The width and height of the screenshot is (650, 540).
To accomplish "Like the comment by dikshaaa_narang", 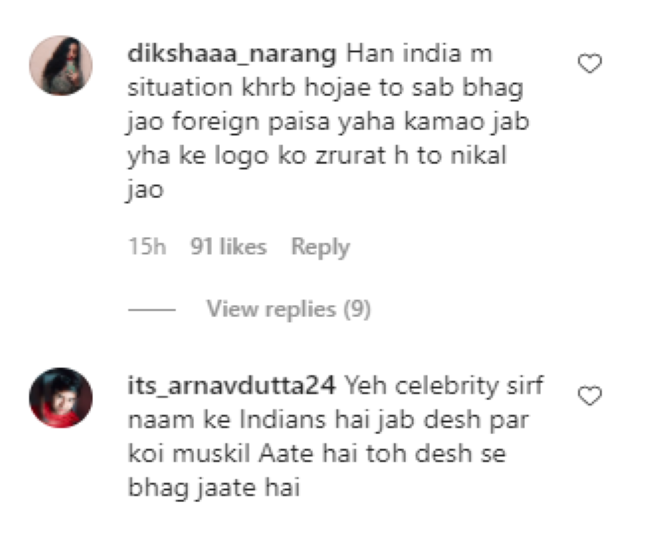I will click(x=589, y=63).
